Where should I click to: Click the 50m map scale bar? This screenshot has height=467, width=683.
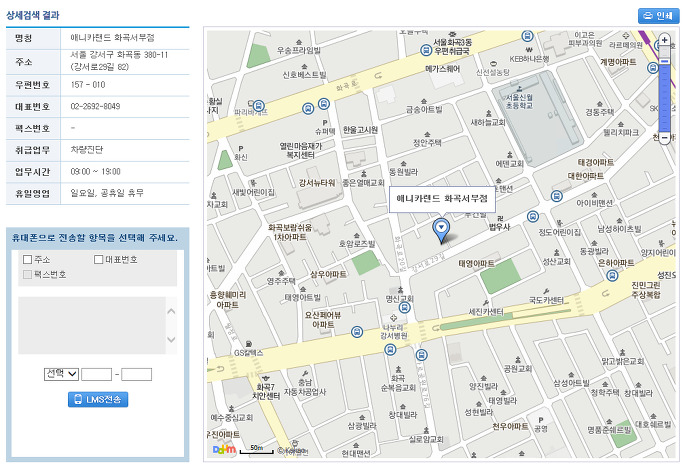click(257, 450)
